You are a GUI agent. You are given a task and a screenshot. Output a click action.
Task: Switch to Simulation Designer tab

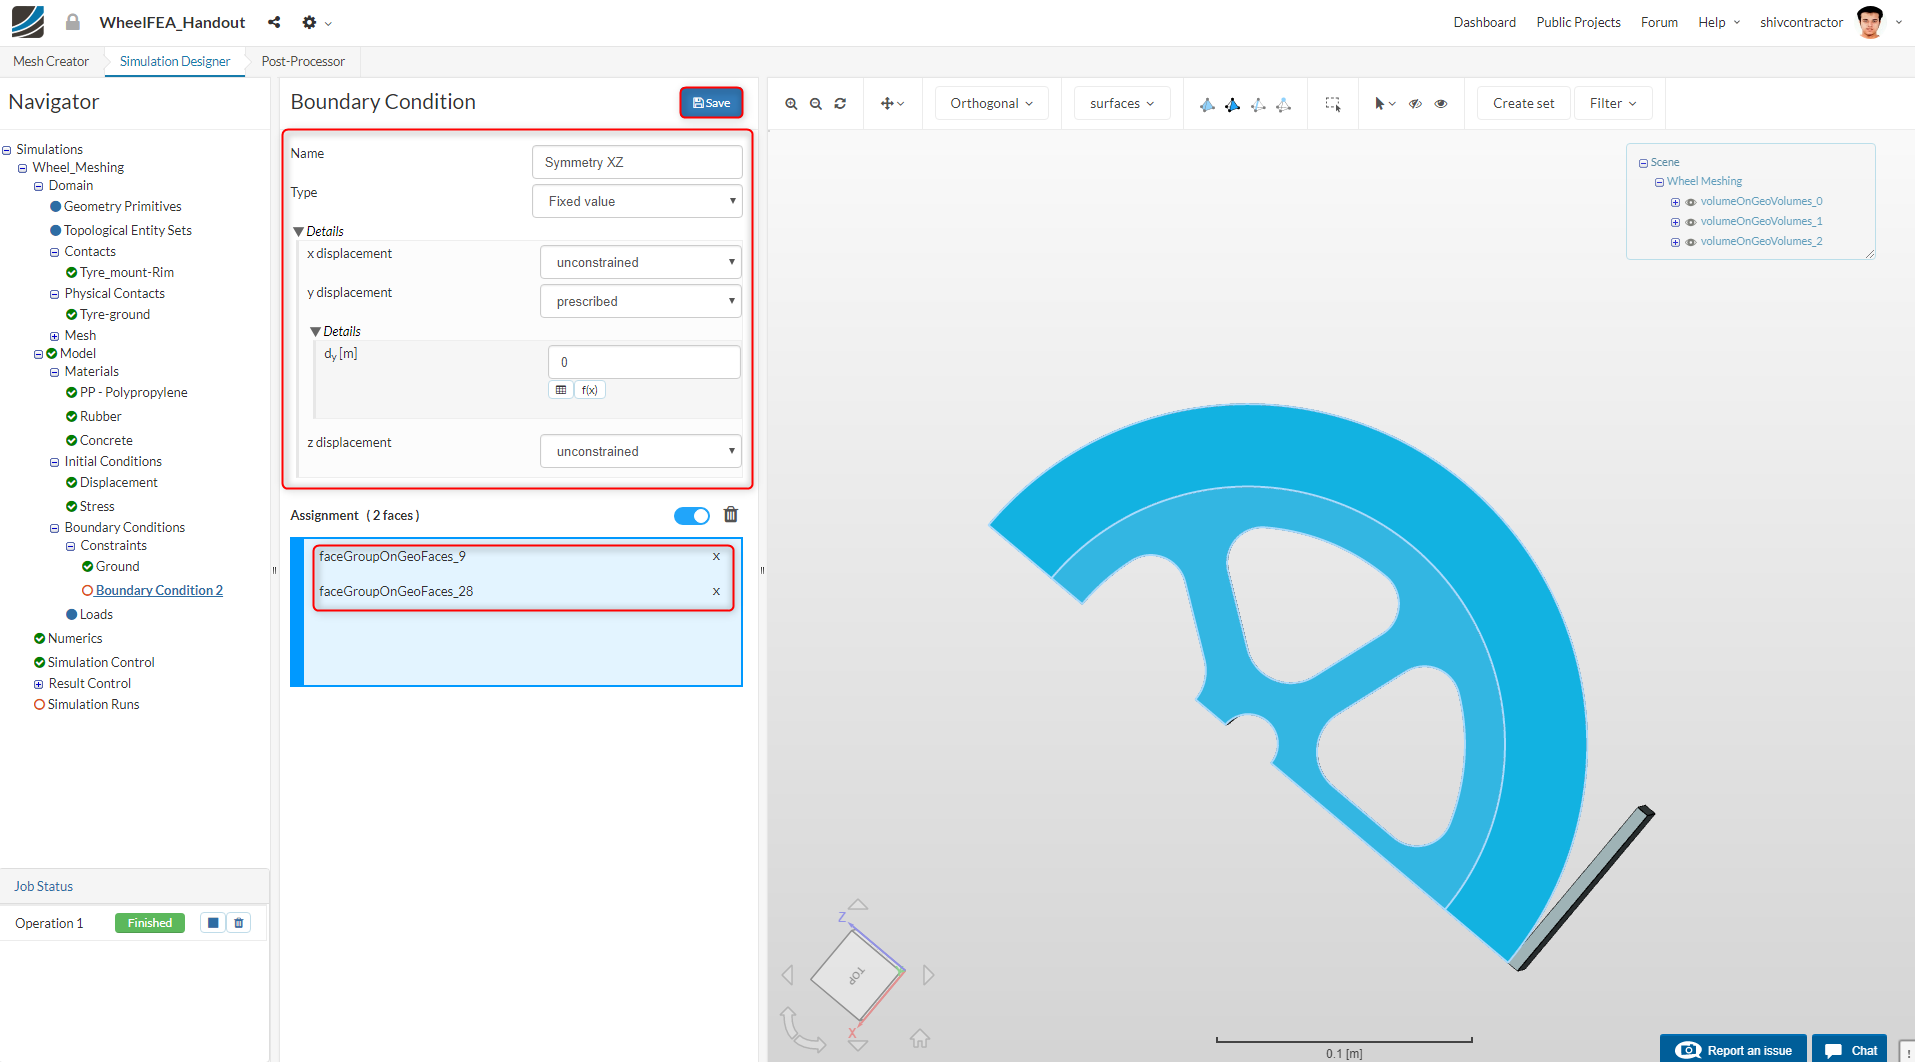click(175, 61)
